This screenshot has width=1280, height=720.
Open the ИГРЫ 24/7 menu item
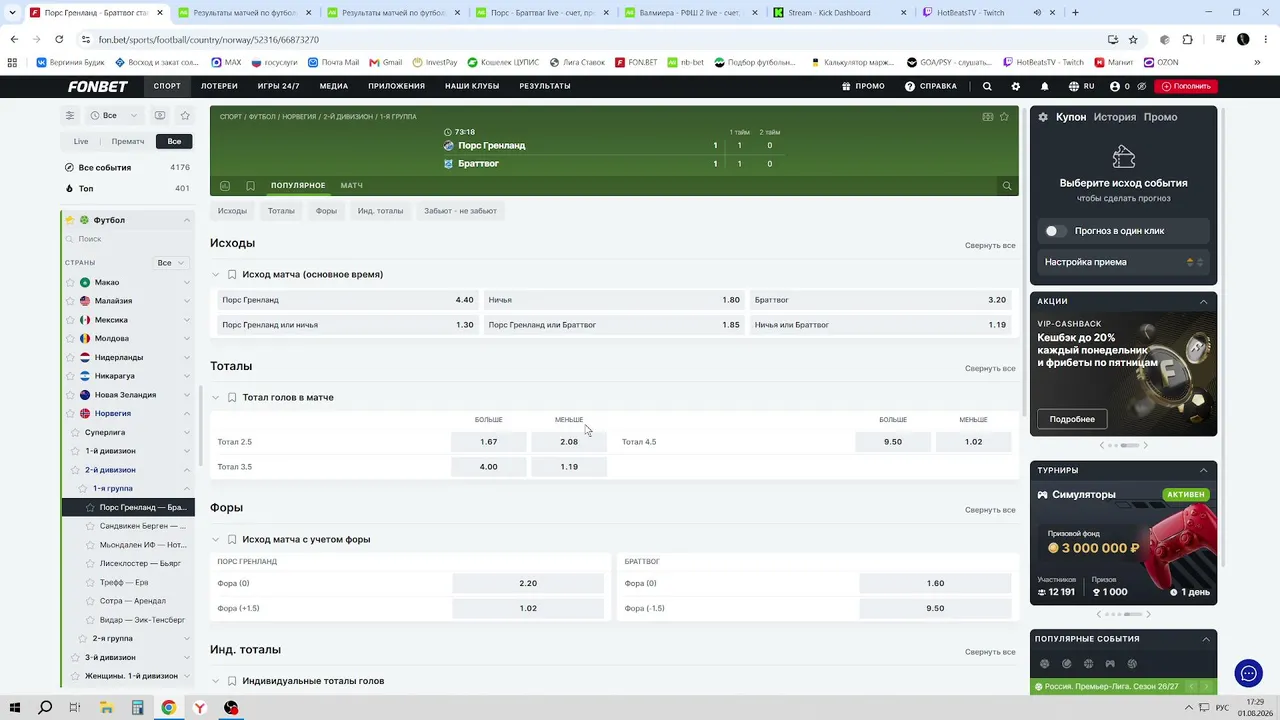pyautogui.click(x=279, y=86)
